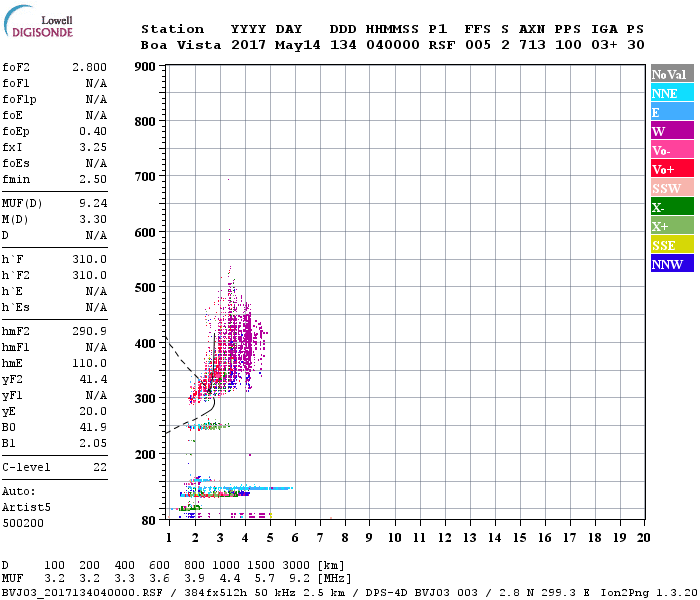Click the foF2 value 2.800
This screenshot has width=700, height=600.
click(89, 67)
